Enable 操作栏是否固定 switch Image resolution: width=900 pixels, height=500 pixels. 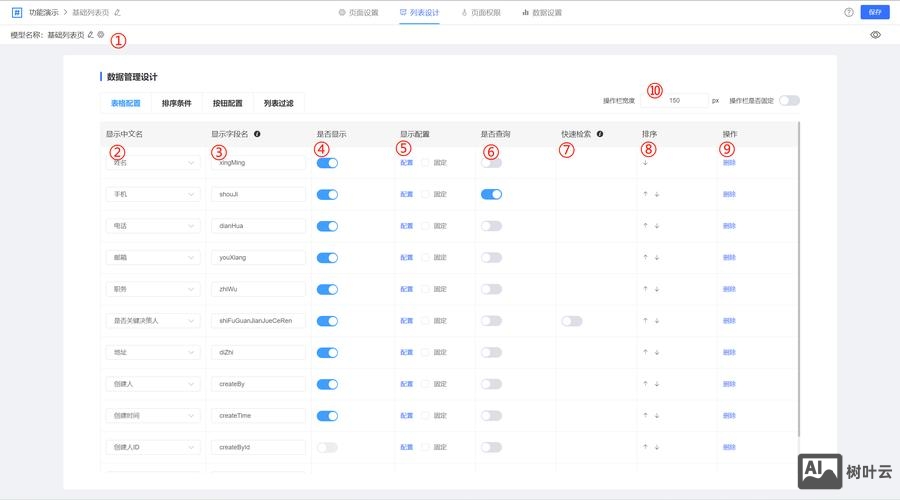click(x=789, y=100)
